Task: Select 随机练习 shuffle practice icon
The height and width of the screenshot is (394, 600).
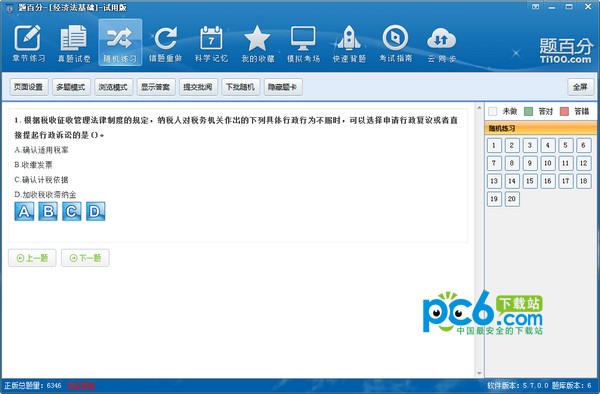Action: (120, 43)
